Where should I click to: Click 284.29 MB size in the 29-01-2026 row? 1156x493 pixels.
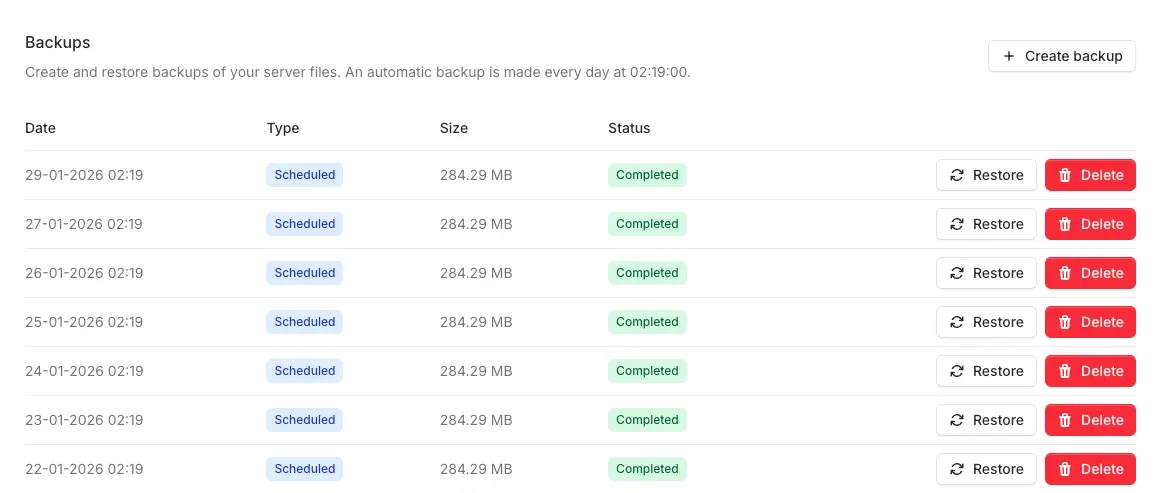point(476,175)
